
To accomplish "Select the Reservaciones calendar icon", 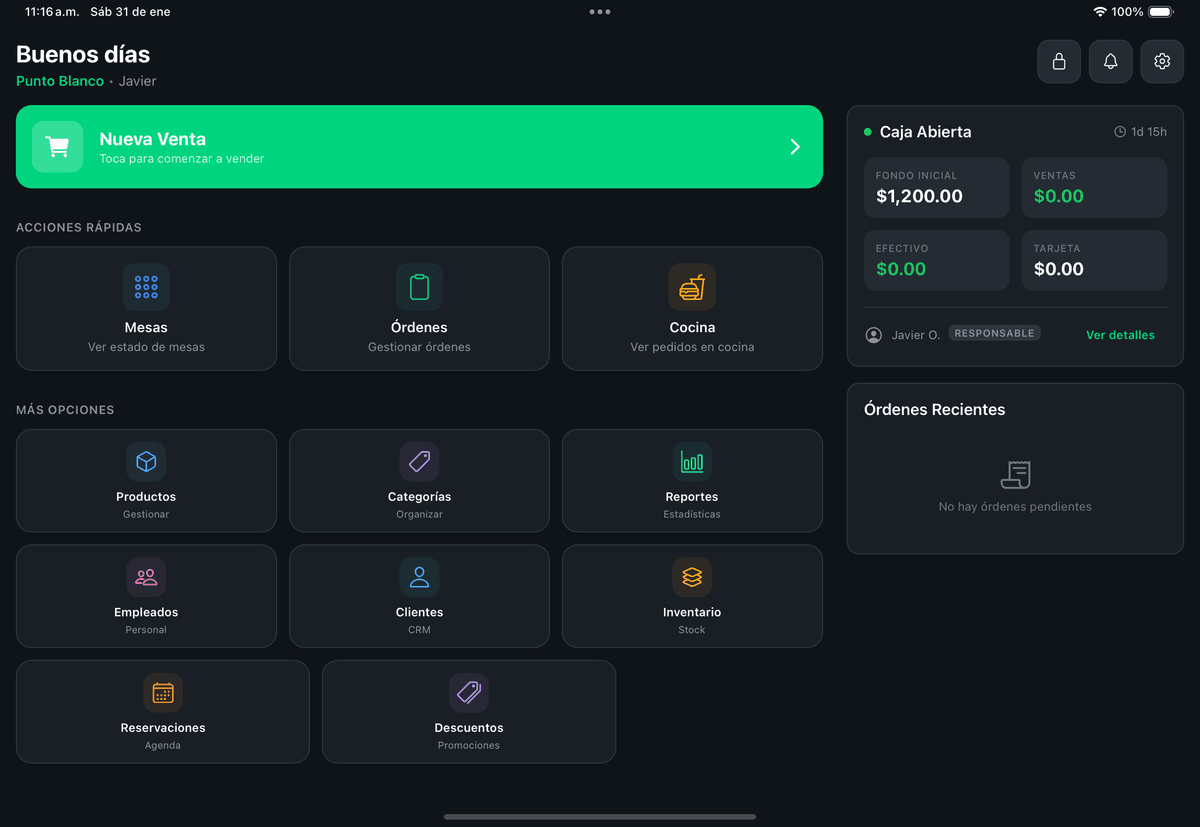I will coord(162,692).
